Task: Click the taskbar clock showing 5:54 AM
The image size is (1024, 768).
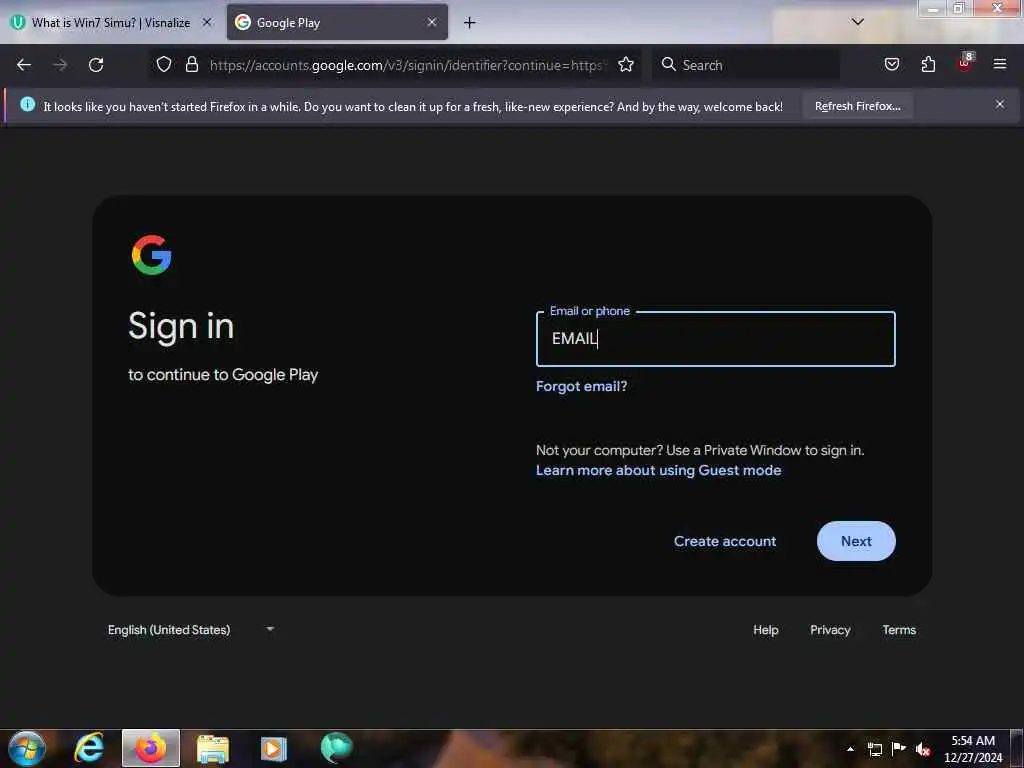Action: pyautogui.click(x=973, y=748)
